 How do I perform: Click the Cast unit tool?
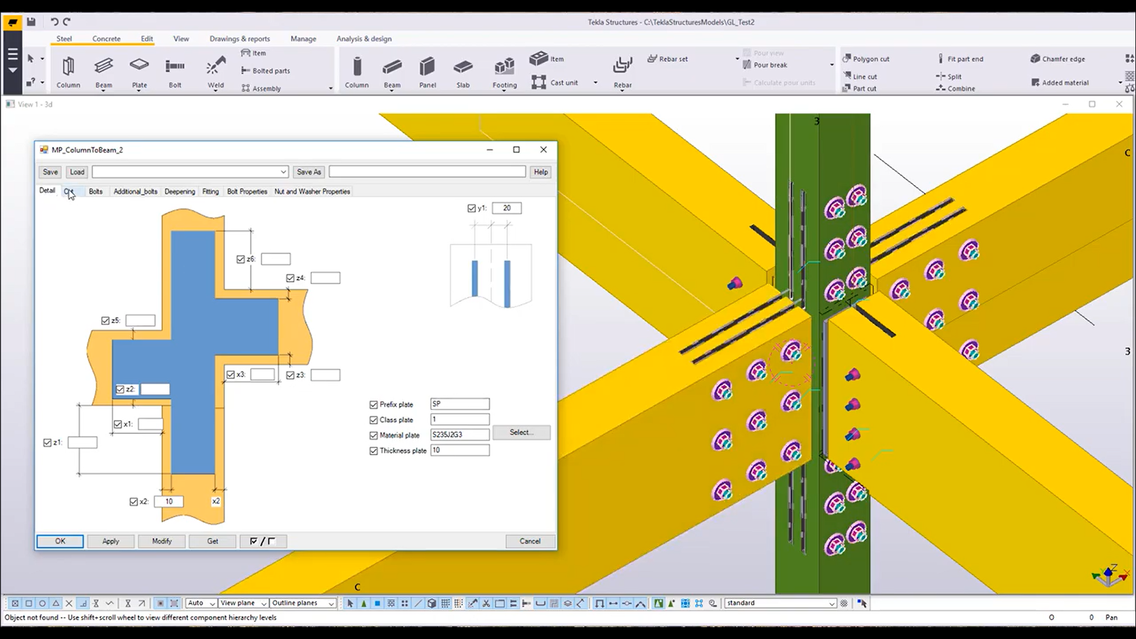click(554, 82)
